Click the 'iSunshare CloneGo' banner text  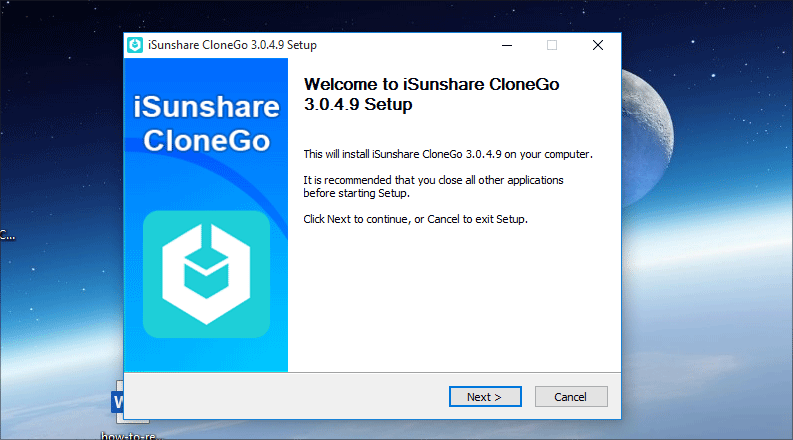tap(206, 123)
